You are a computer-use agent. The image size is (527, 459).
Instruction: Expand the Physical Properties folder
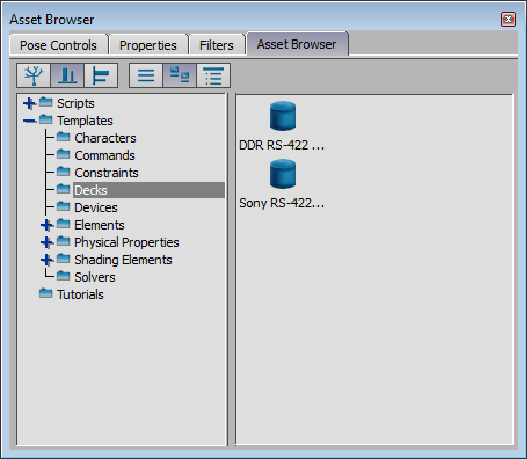tap(47, 242)
